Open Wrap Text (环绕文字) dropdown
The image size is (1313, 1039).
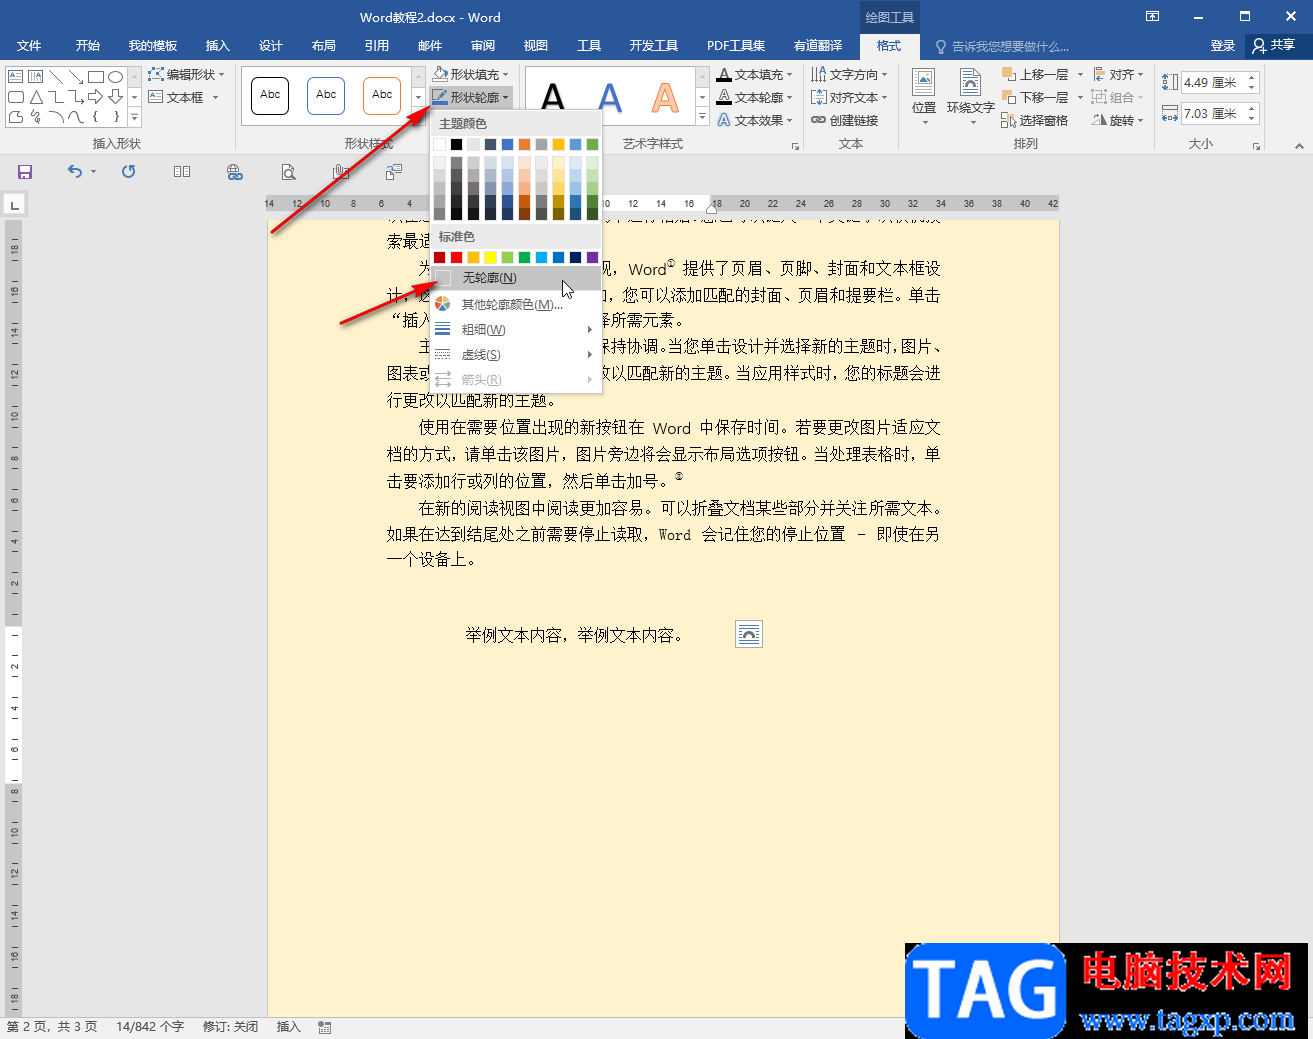click(970, 97)
